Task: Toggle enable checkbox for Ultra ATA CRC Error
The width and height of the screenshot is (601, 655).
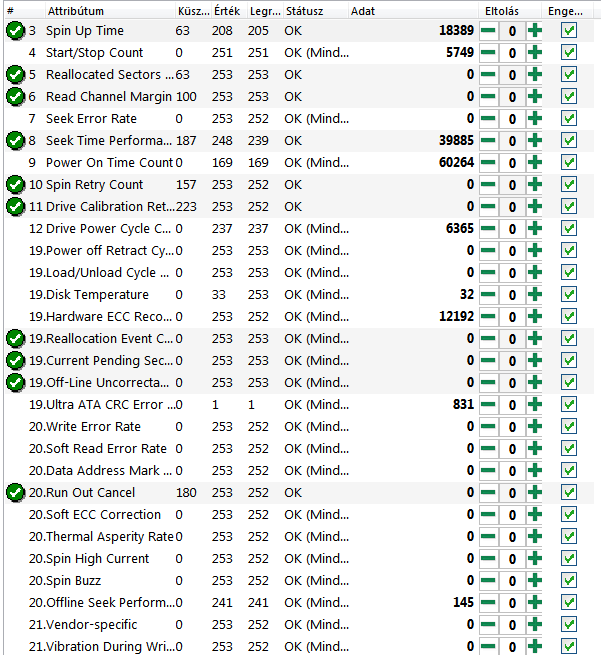Action: (569, 405)
